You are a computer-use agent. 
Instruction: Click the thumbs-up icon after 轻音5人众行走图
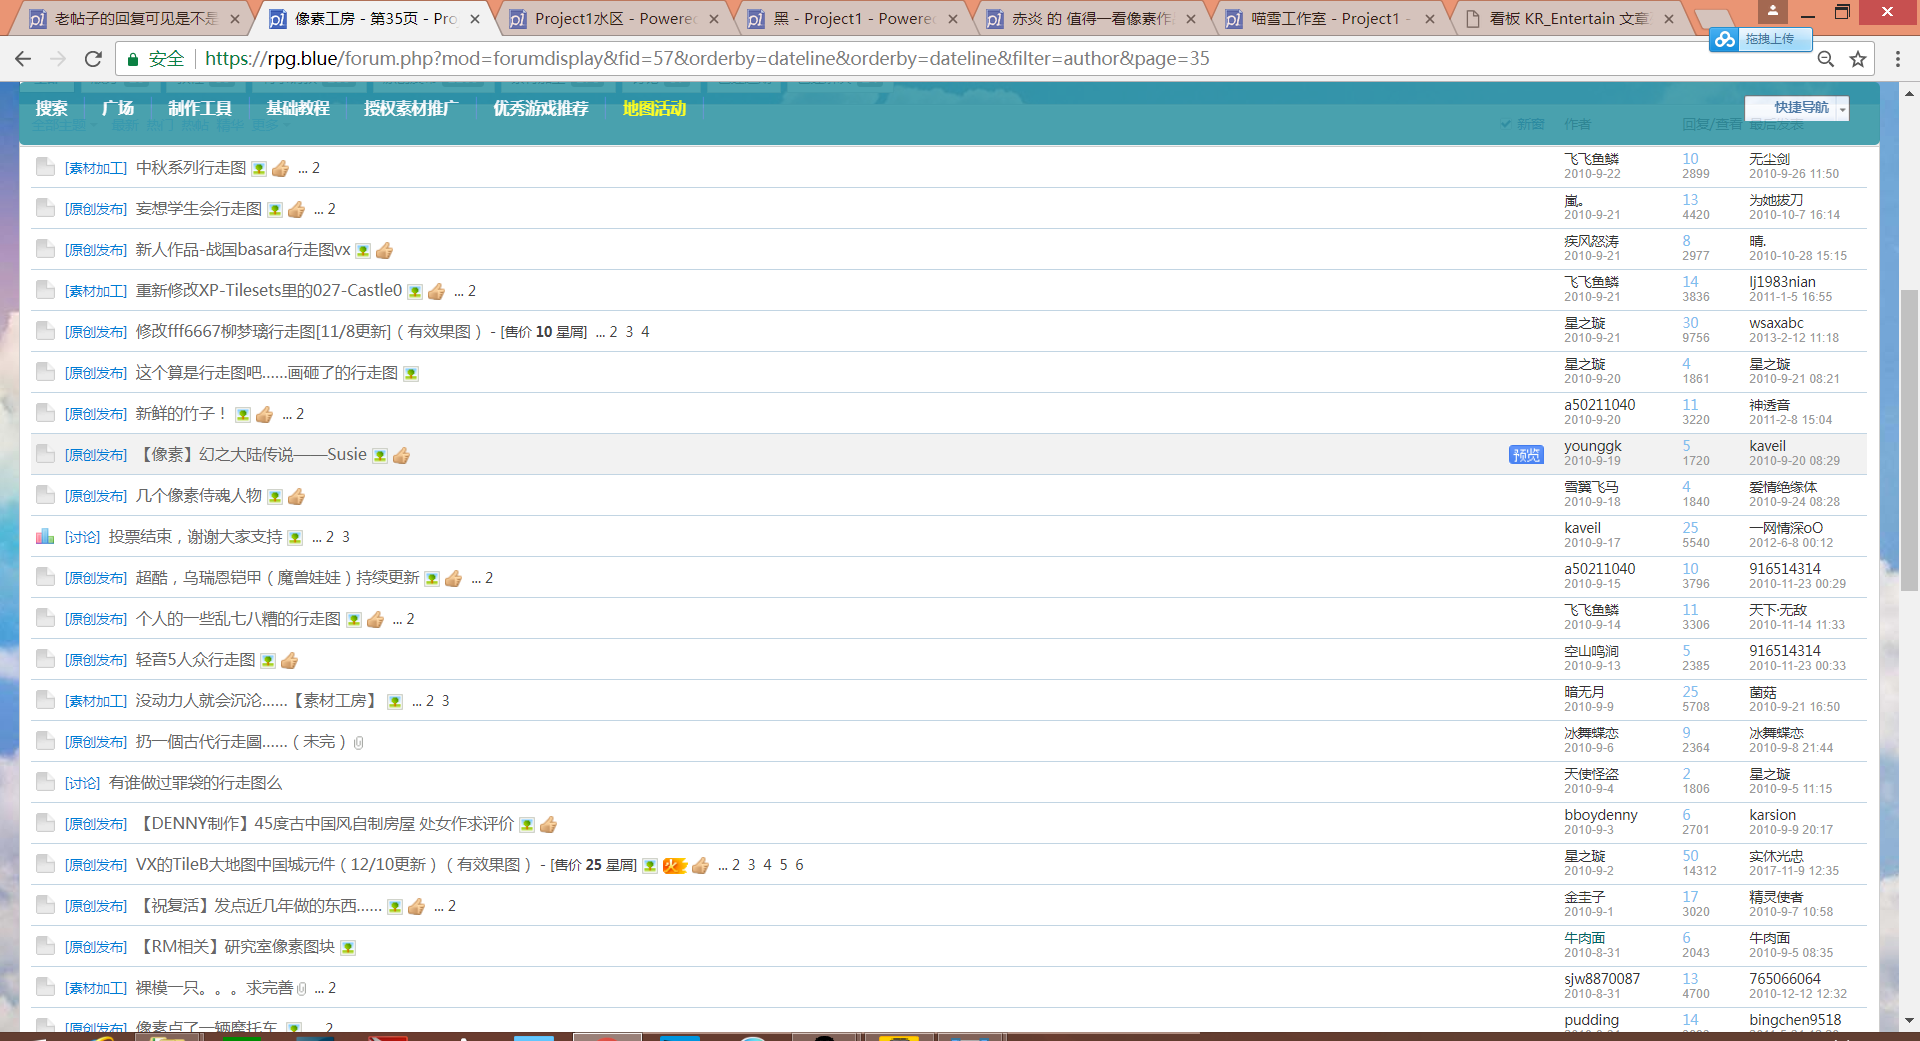tap(289, 660)
